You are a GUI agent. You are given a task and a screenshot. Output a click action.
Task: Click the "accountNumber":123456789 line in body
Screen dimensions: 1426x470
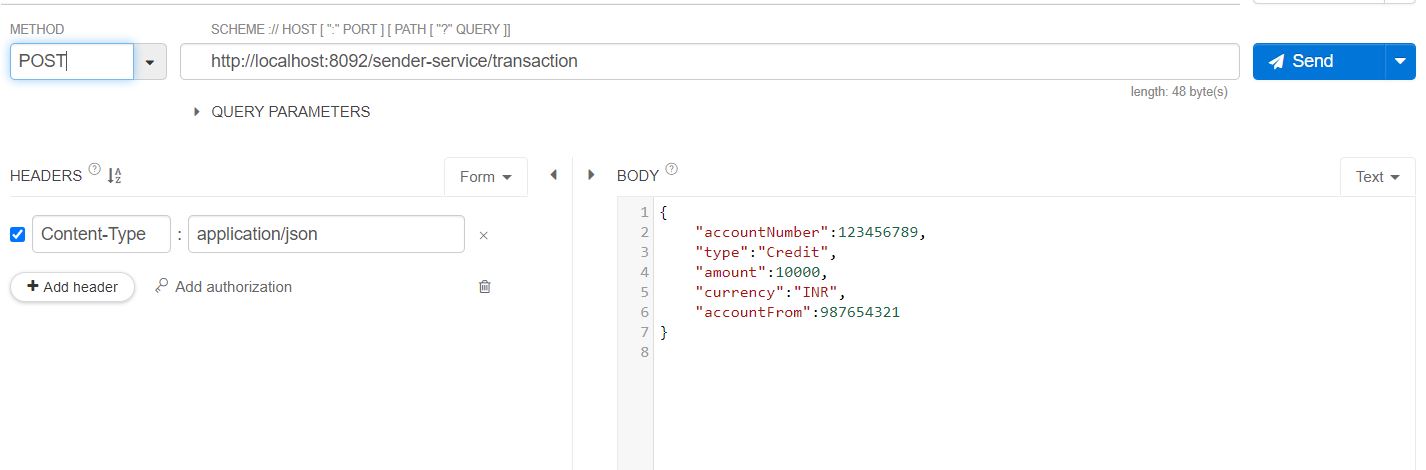[x=811, y=232]
